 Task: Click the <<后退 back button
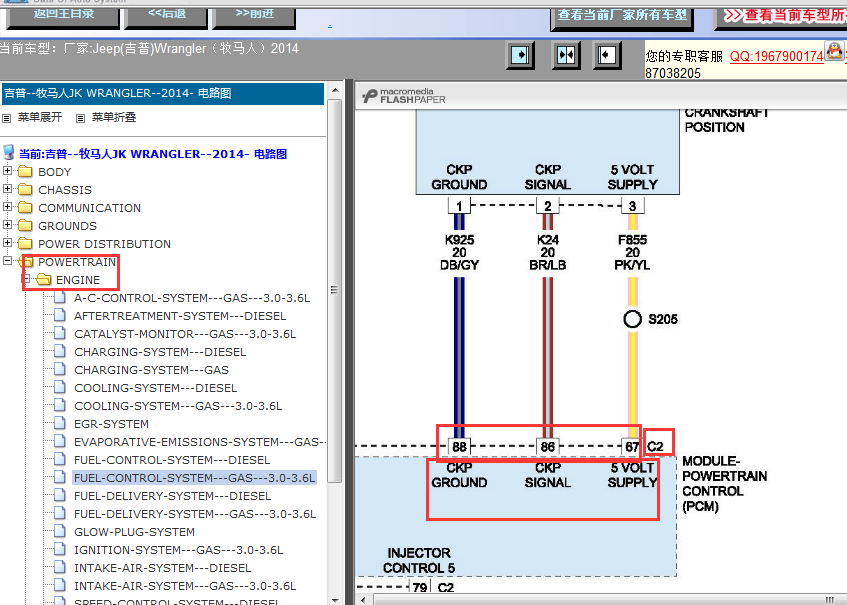[x=166, y=16]
